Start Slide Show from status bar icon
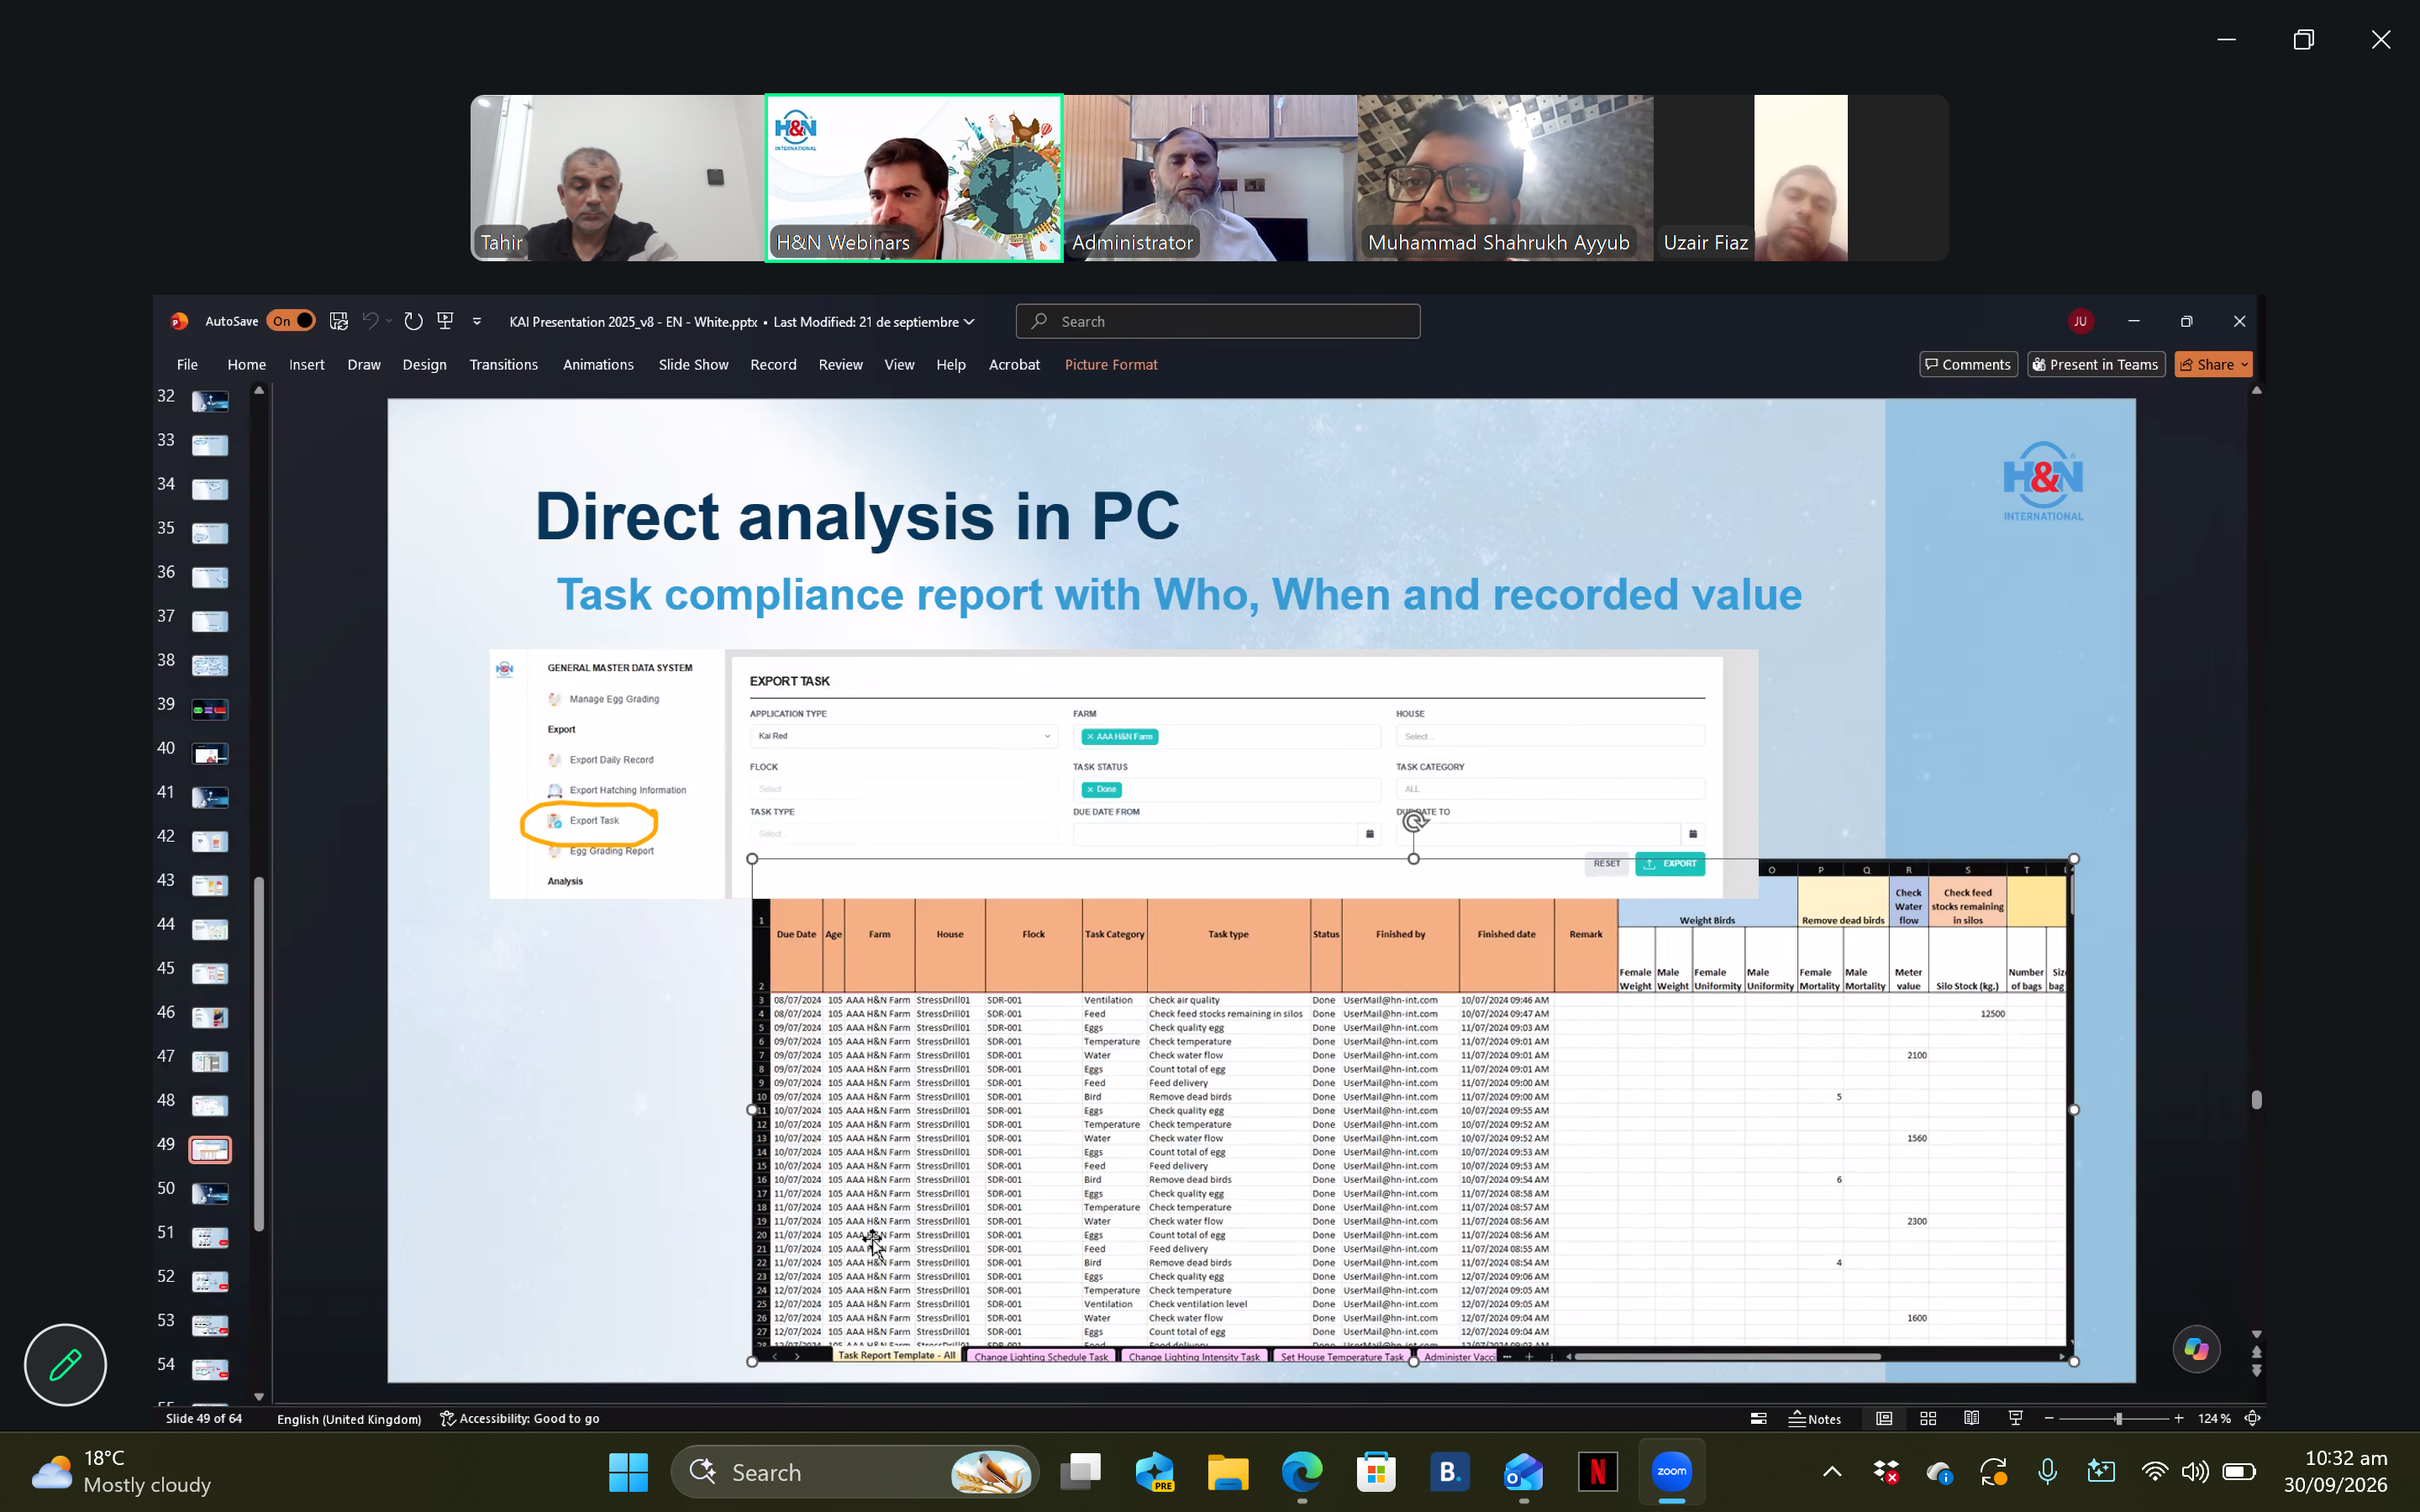 click(x=2015, y=1418)
